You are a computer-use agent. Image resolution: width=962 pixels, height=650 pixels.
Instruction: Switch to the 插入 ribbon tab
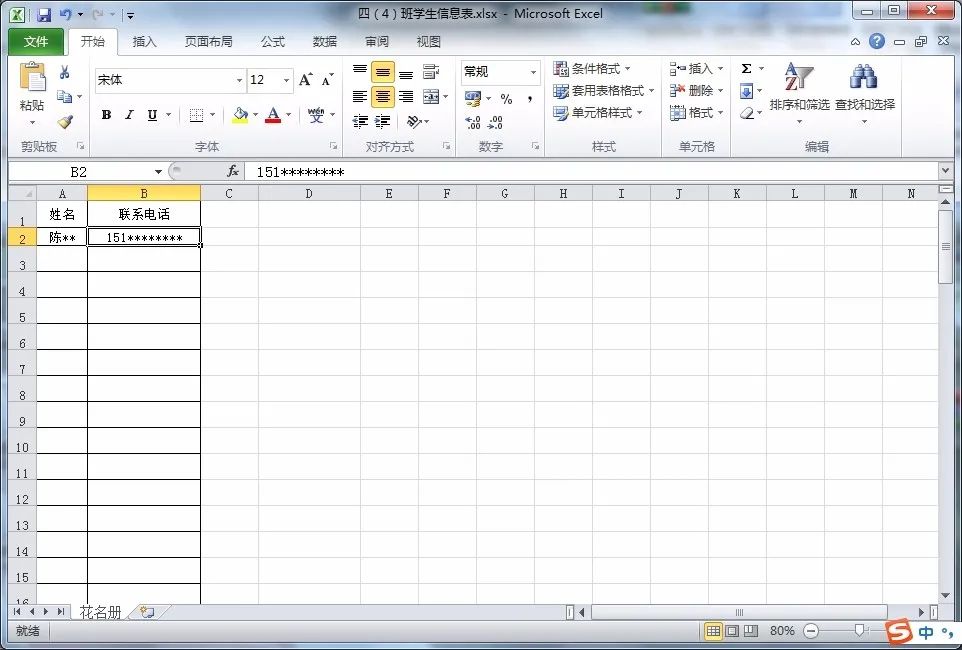[145, 42]
